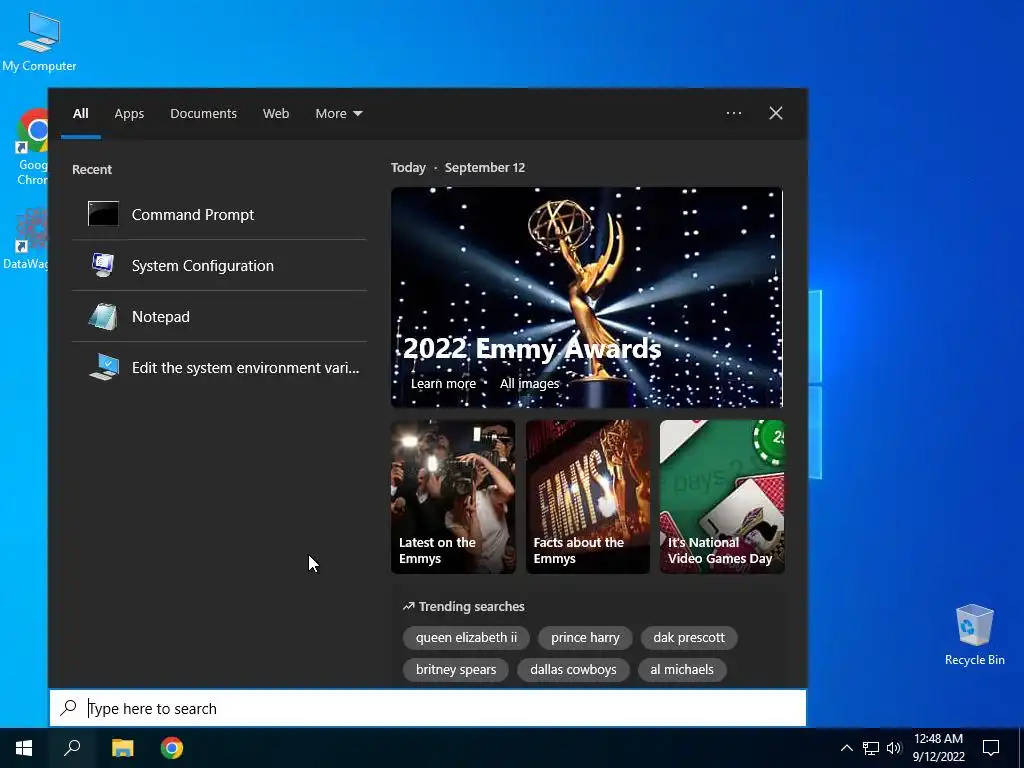Open the search options ellipsis menu
The image size is (1024, 768).
(734, 113)
